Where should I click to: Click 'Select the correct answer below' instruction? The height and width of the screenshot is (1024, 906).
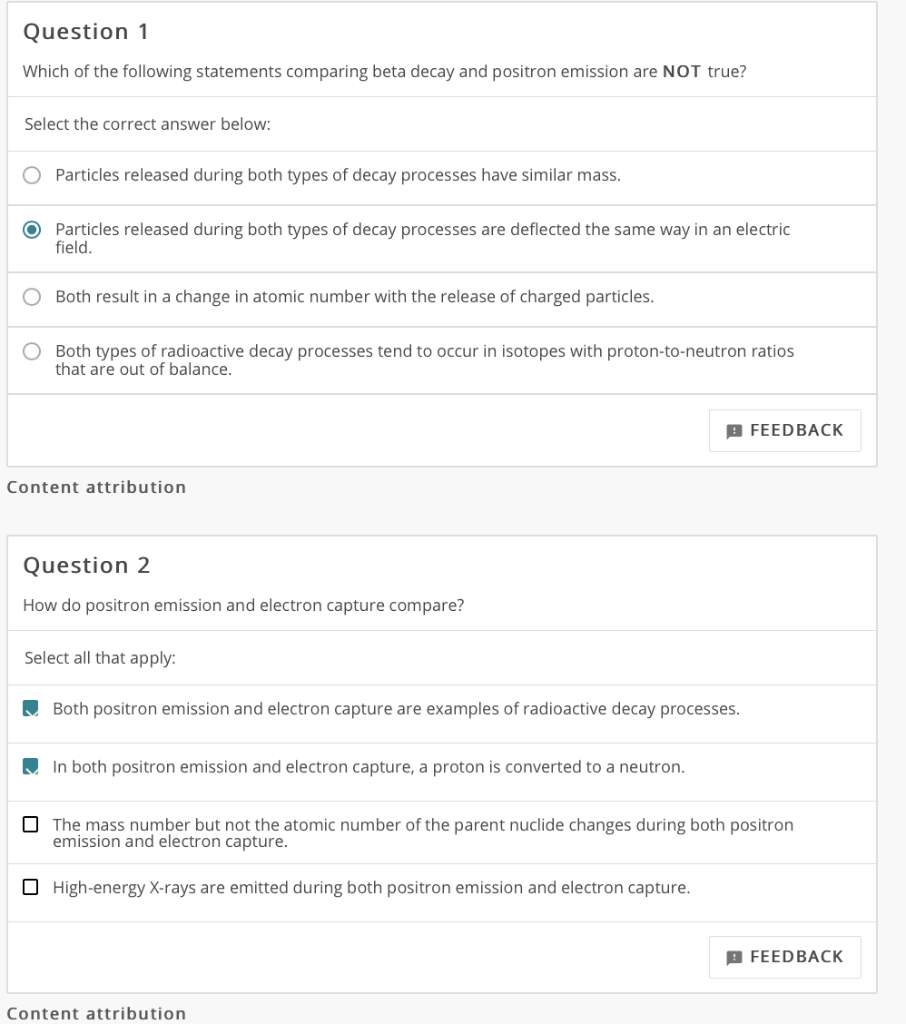click(147, 125)
